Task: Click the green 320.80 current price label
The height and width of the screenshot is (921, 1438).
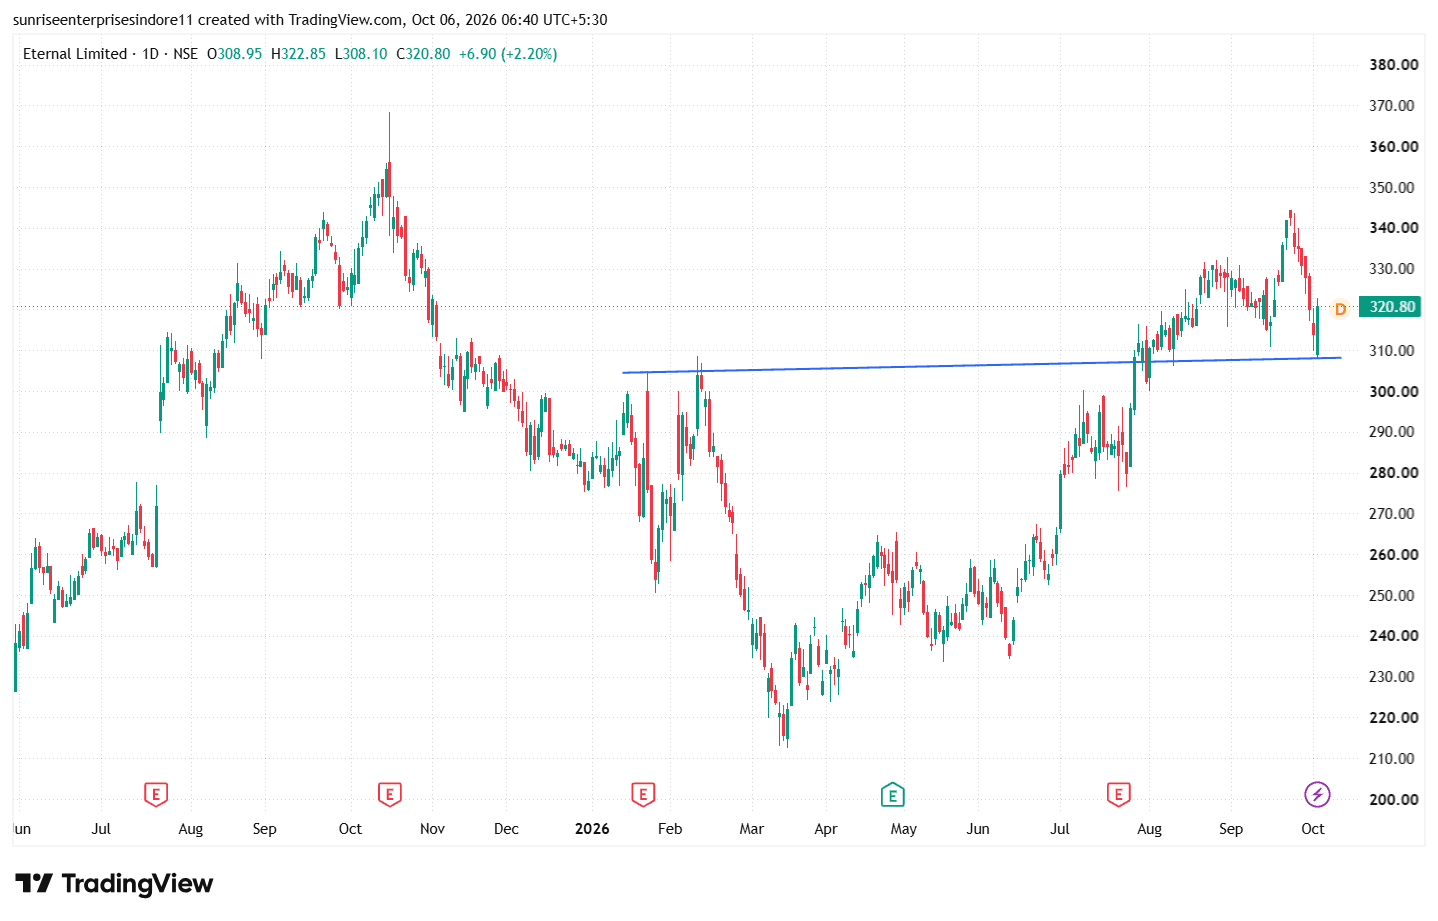Action: pos(1391,307)
